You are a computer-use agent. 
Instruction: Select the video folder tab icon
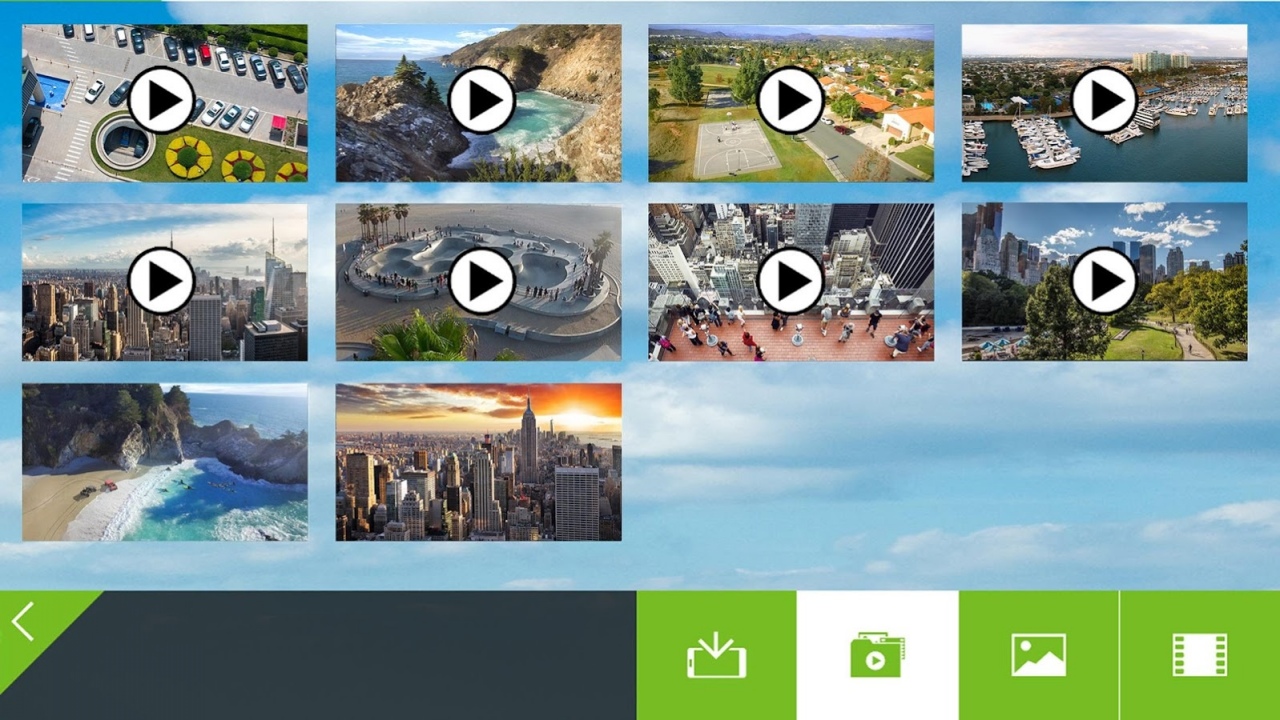[877, 656]
